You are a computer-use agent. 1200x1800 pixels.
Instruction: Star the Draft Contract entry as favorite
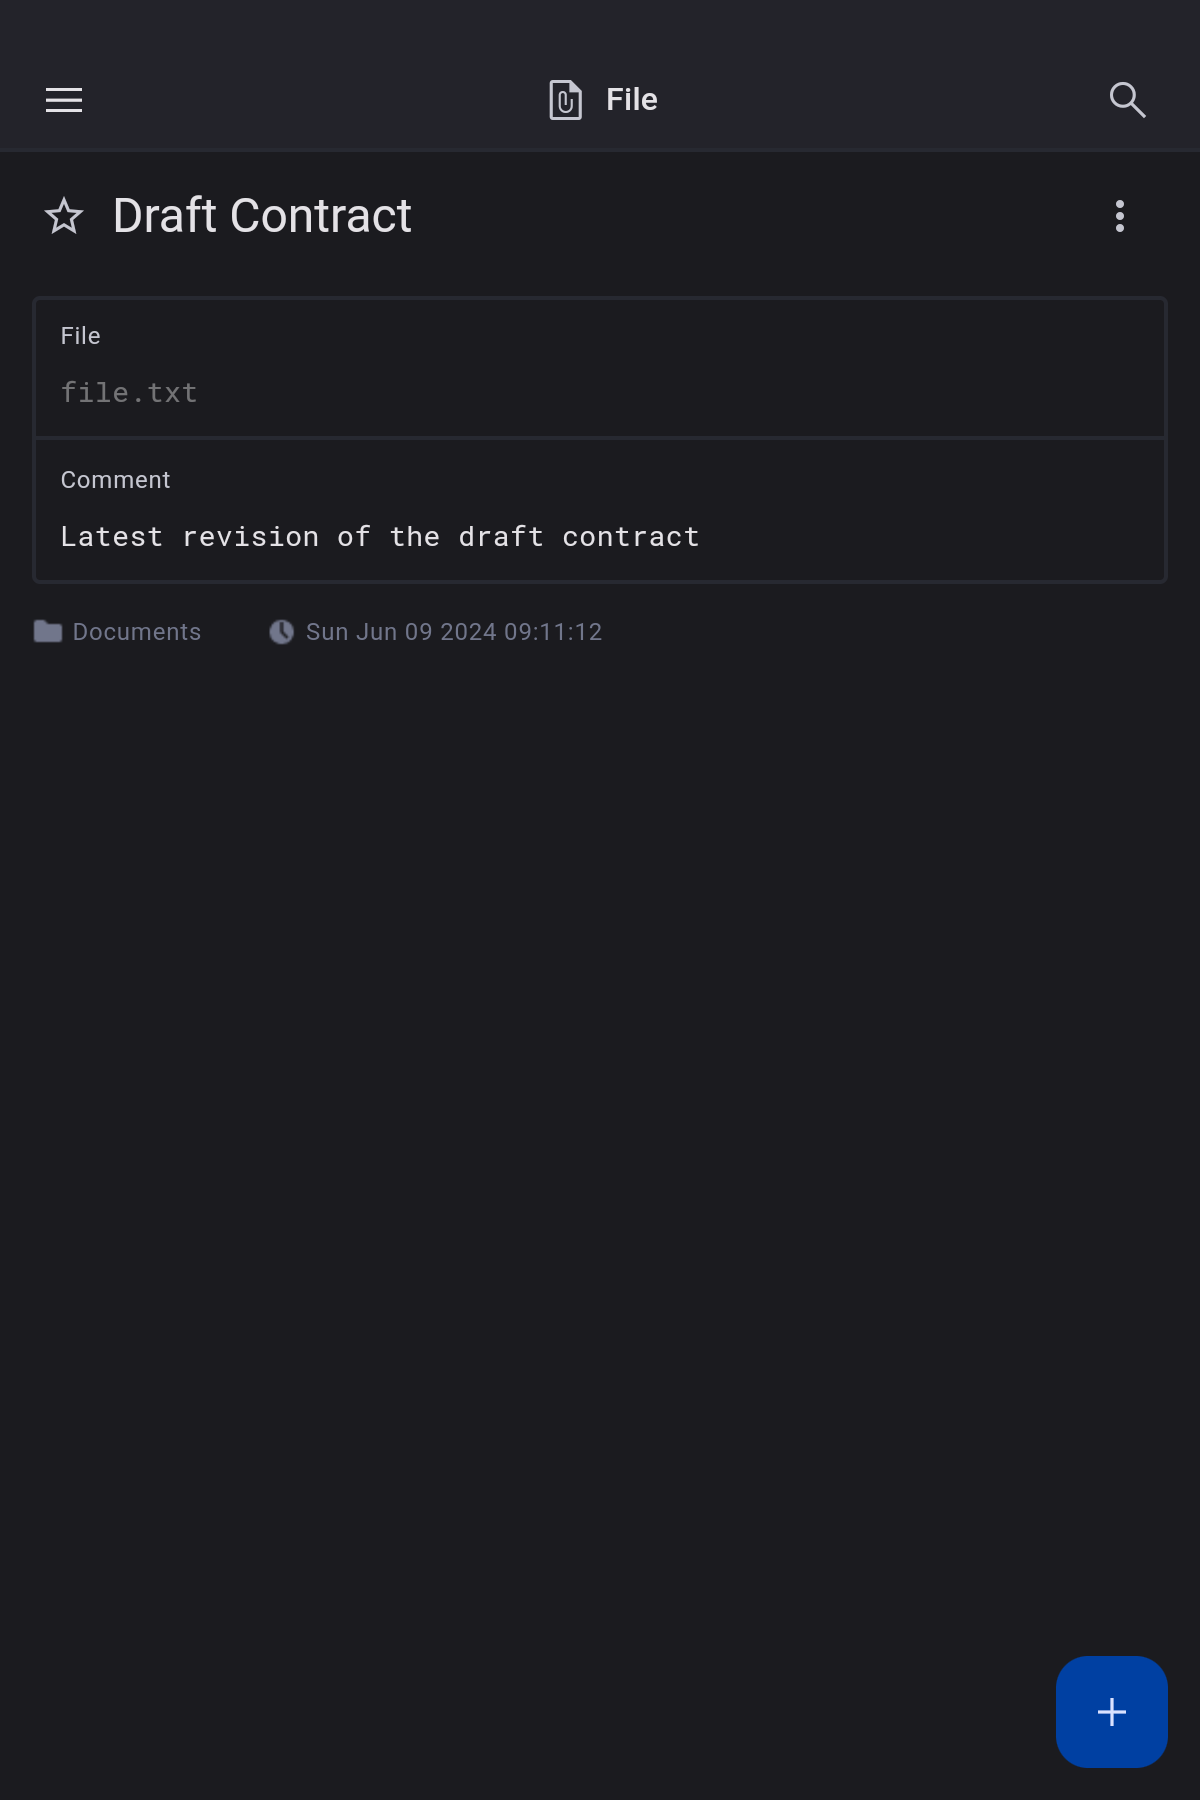(x=64, y=216)
